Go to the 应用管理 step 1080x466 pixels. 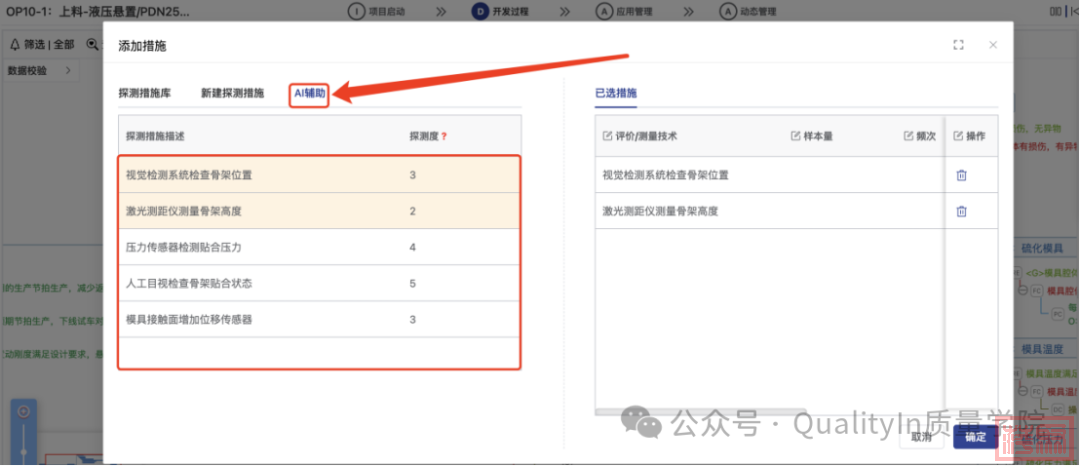624,11
